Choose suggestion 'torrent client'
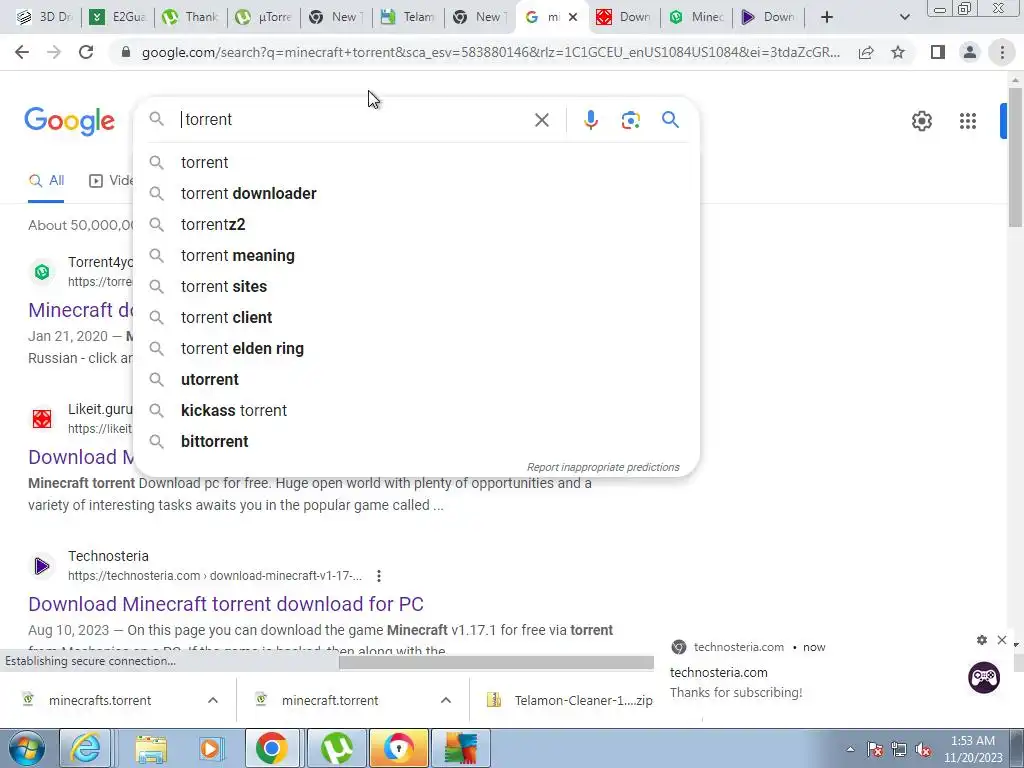The height and width of the screenshot is (768, 1024). [416, 317]
